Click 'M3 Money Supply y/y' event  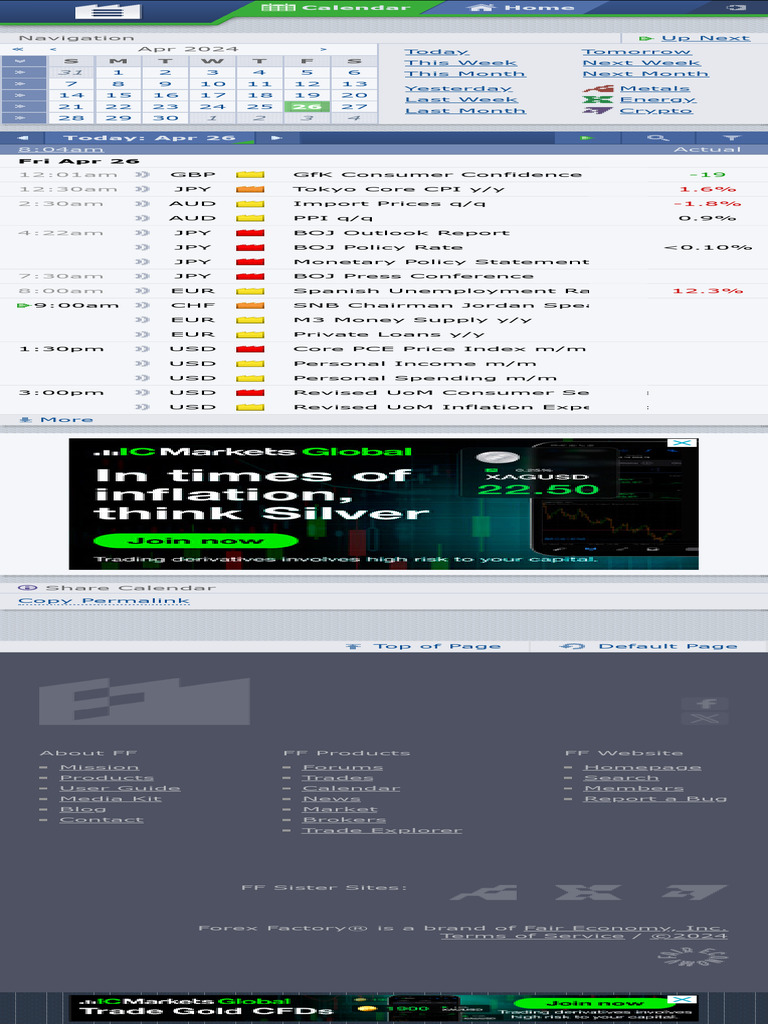[412, 320]
